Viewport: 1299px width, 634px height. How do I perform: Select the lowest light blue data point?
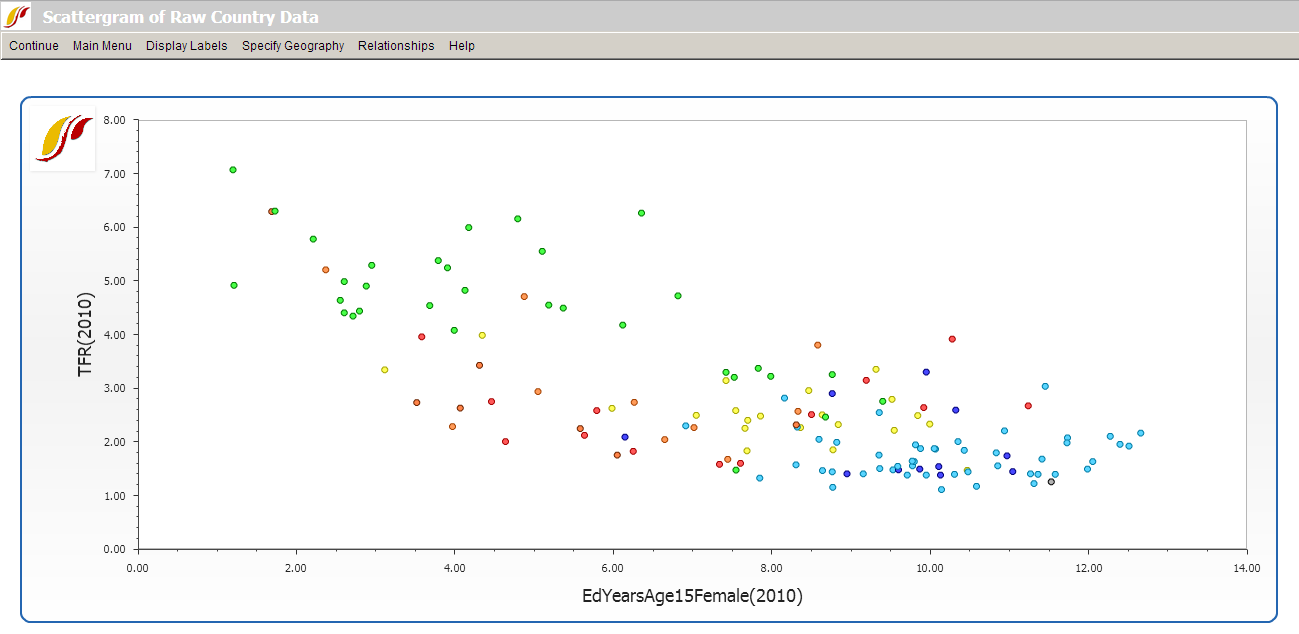point(941,489)
